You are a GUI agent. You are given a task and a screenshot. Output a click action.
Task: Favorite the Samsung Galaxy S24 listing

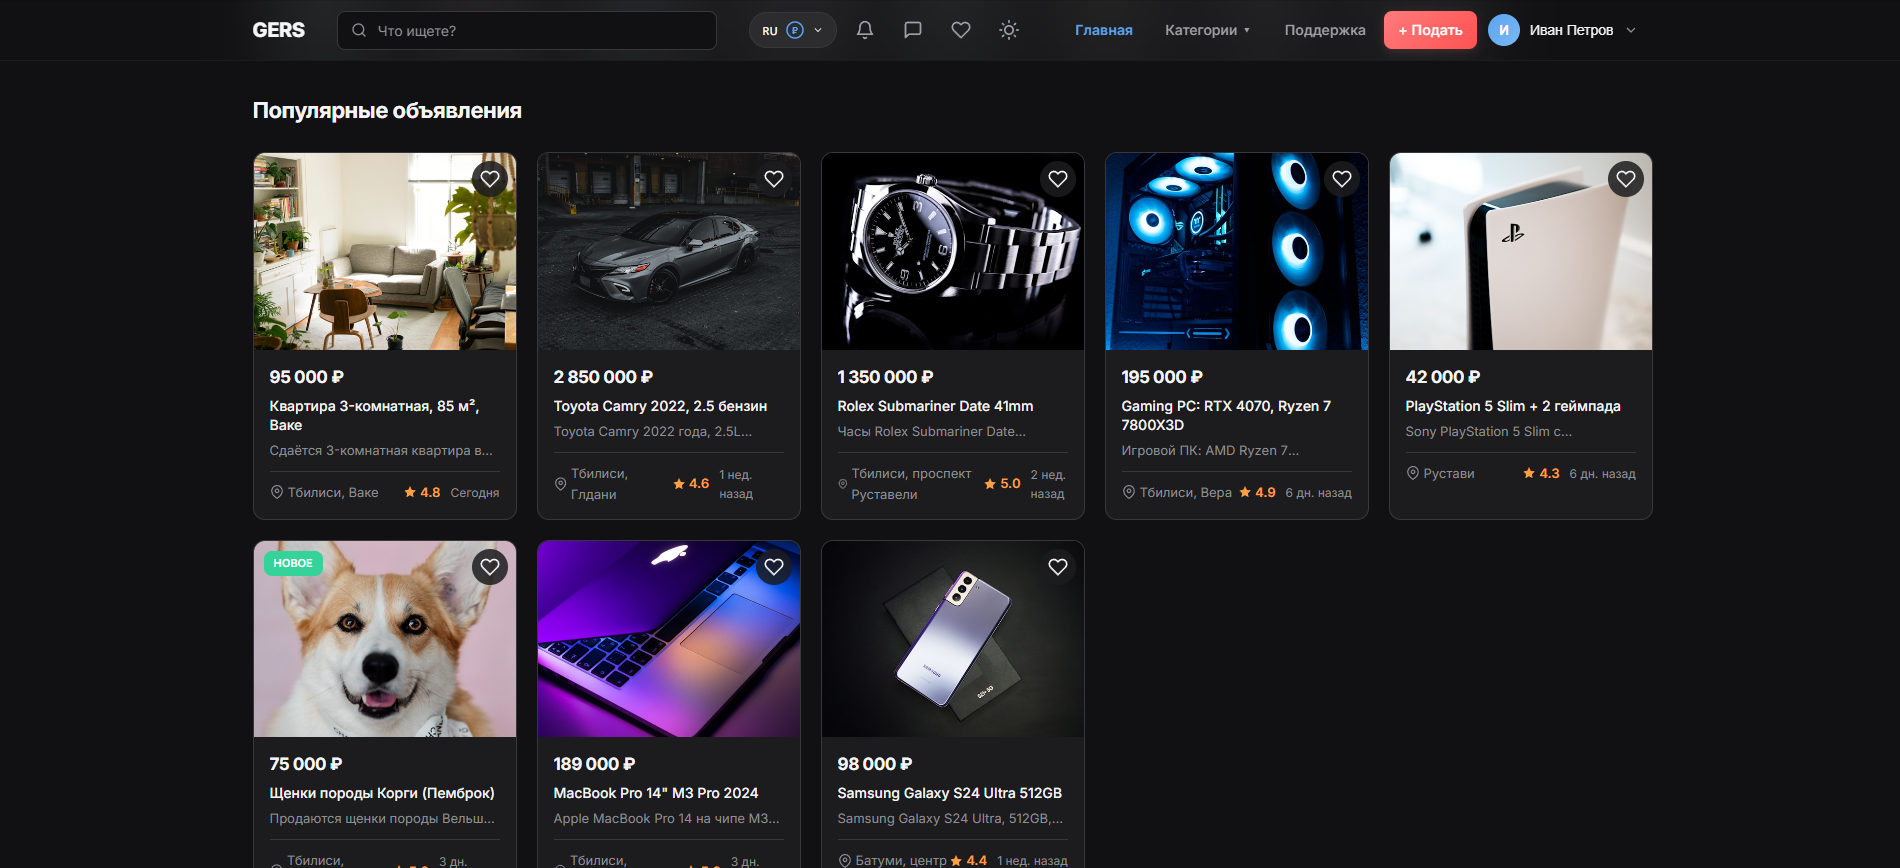1058,567
